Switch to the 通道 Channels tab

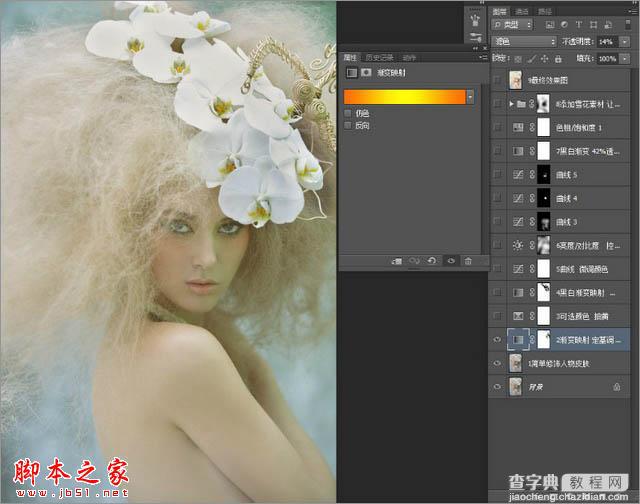click(522, 11)
